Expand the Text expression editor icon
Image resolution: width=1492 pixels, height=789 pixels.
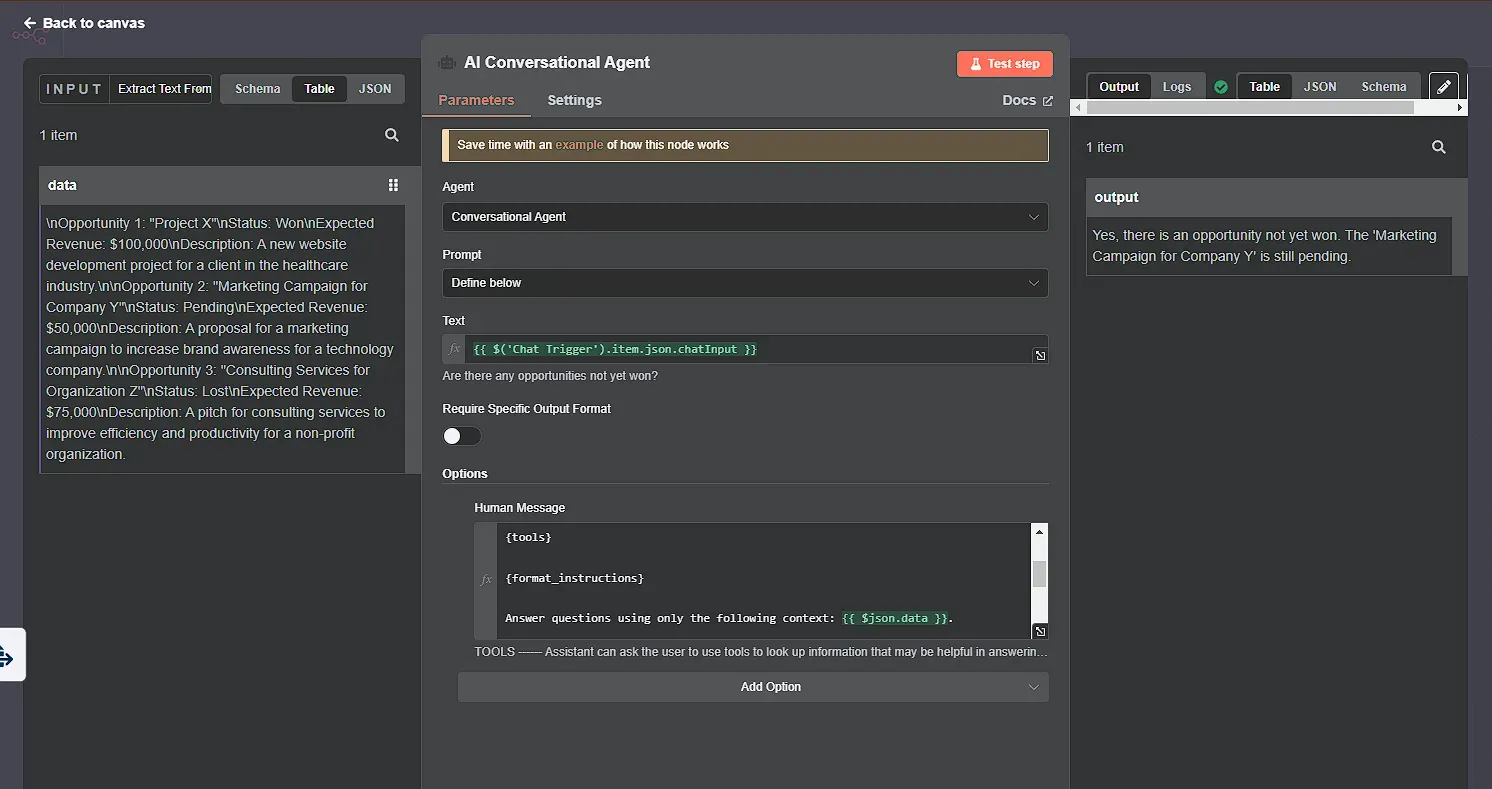[x=1040, y=355]
